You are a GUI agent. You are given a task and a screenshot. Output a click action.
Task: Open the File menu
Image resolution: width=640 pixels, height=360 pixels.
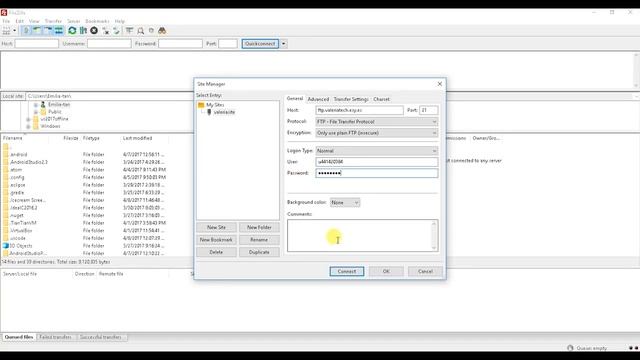point(6,21)
